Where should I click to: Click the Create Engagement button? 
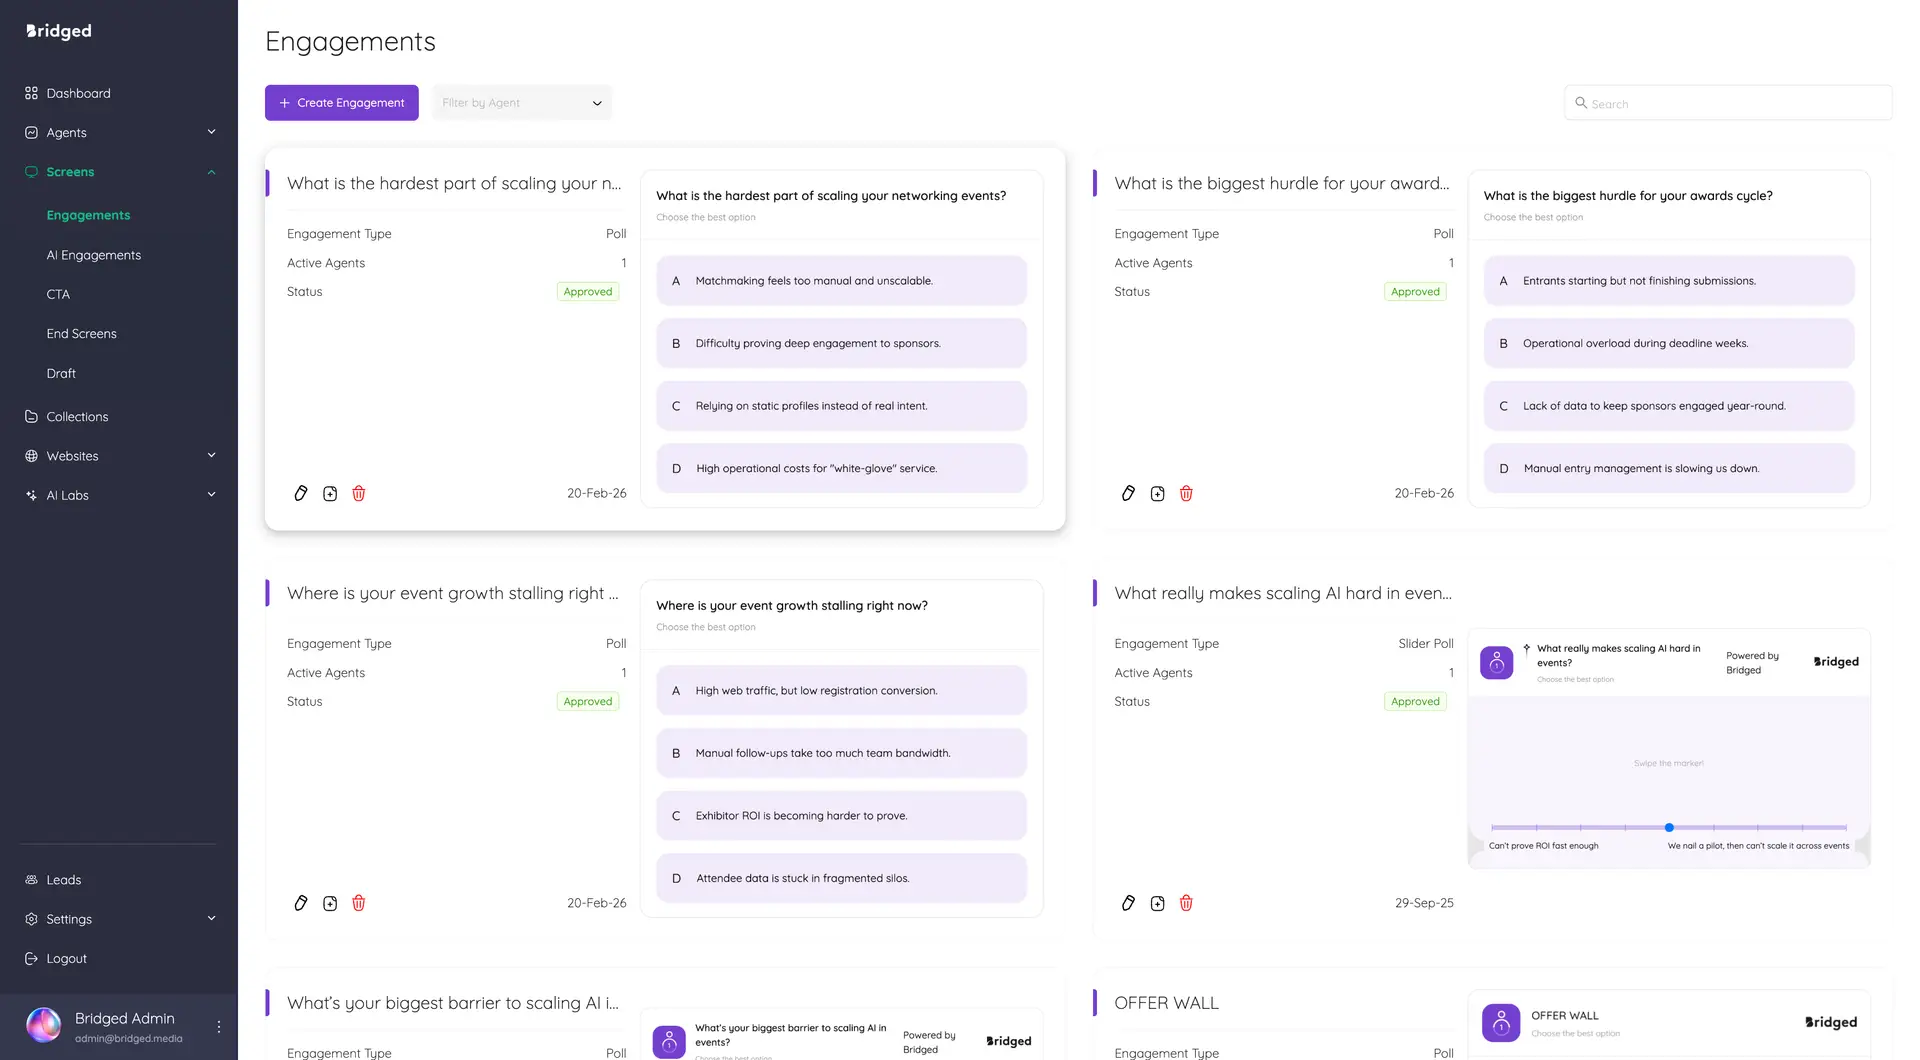(x=341, y=102)
